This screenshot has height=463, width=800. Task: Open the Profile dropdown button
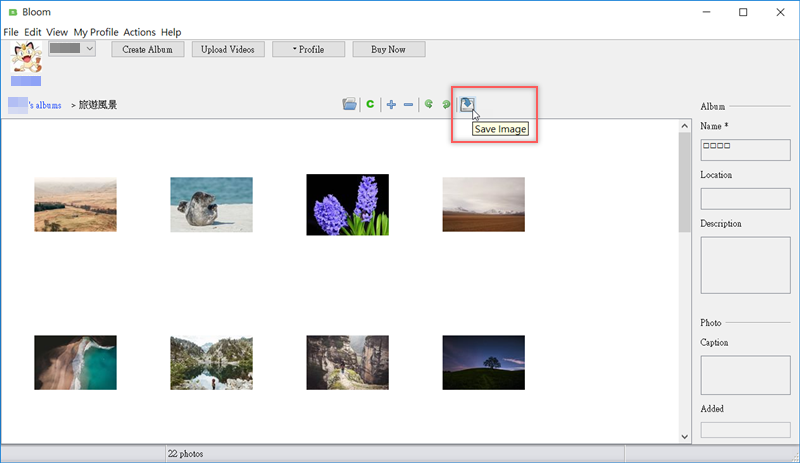(309, 49)
